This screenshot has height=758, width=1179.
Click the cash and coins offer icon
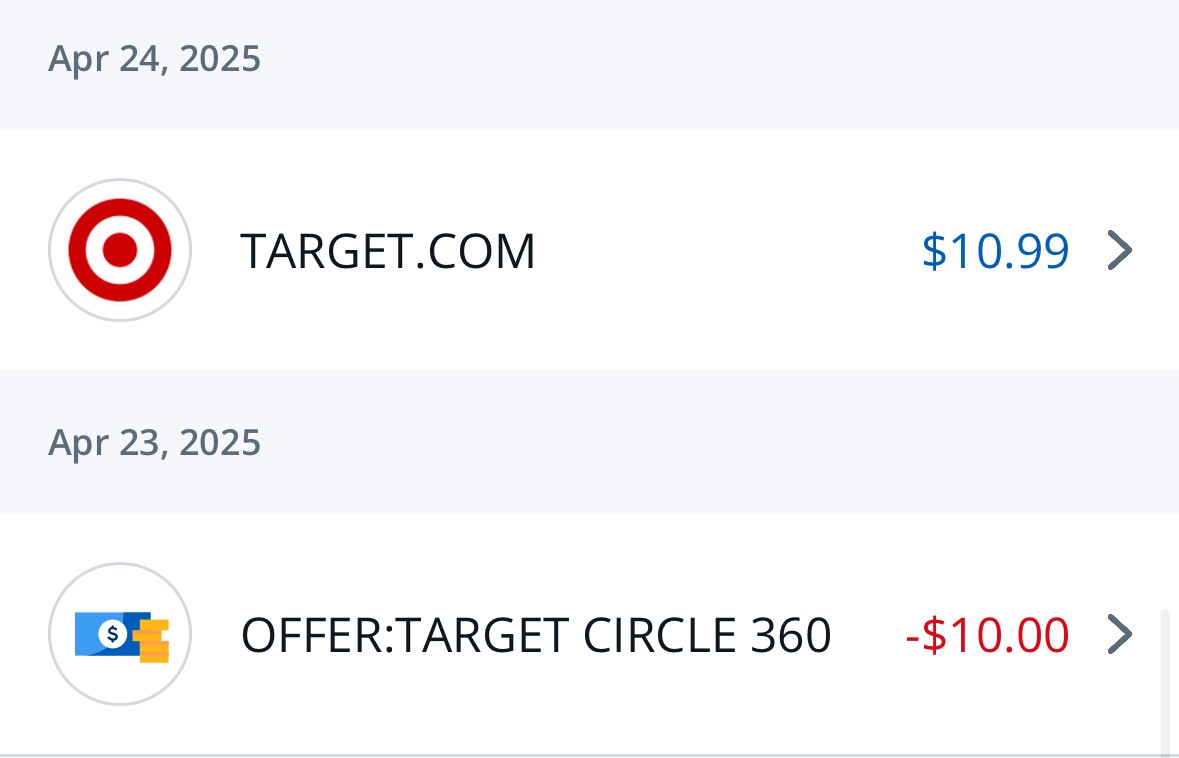122,636
